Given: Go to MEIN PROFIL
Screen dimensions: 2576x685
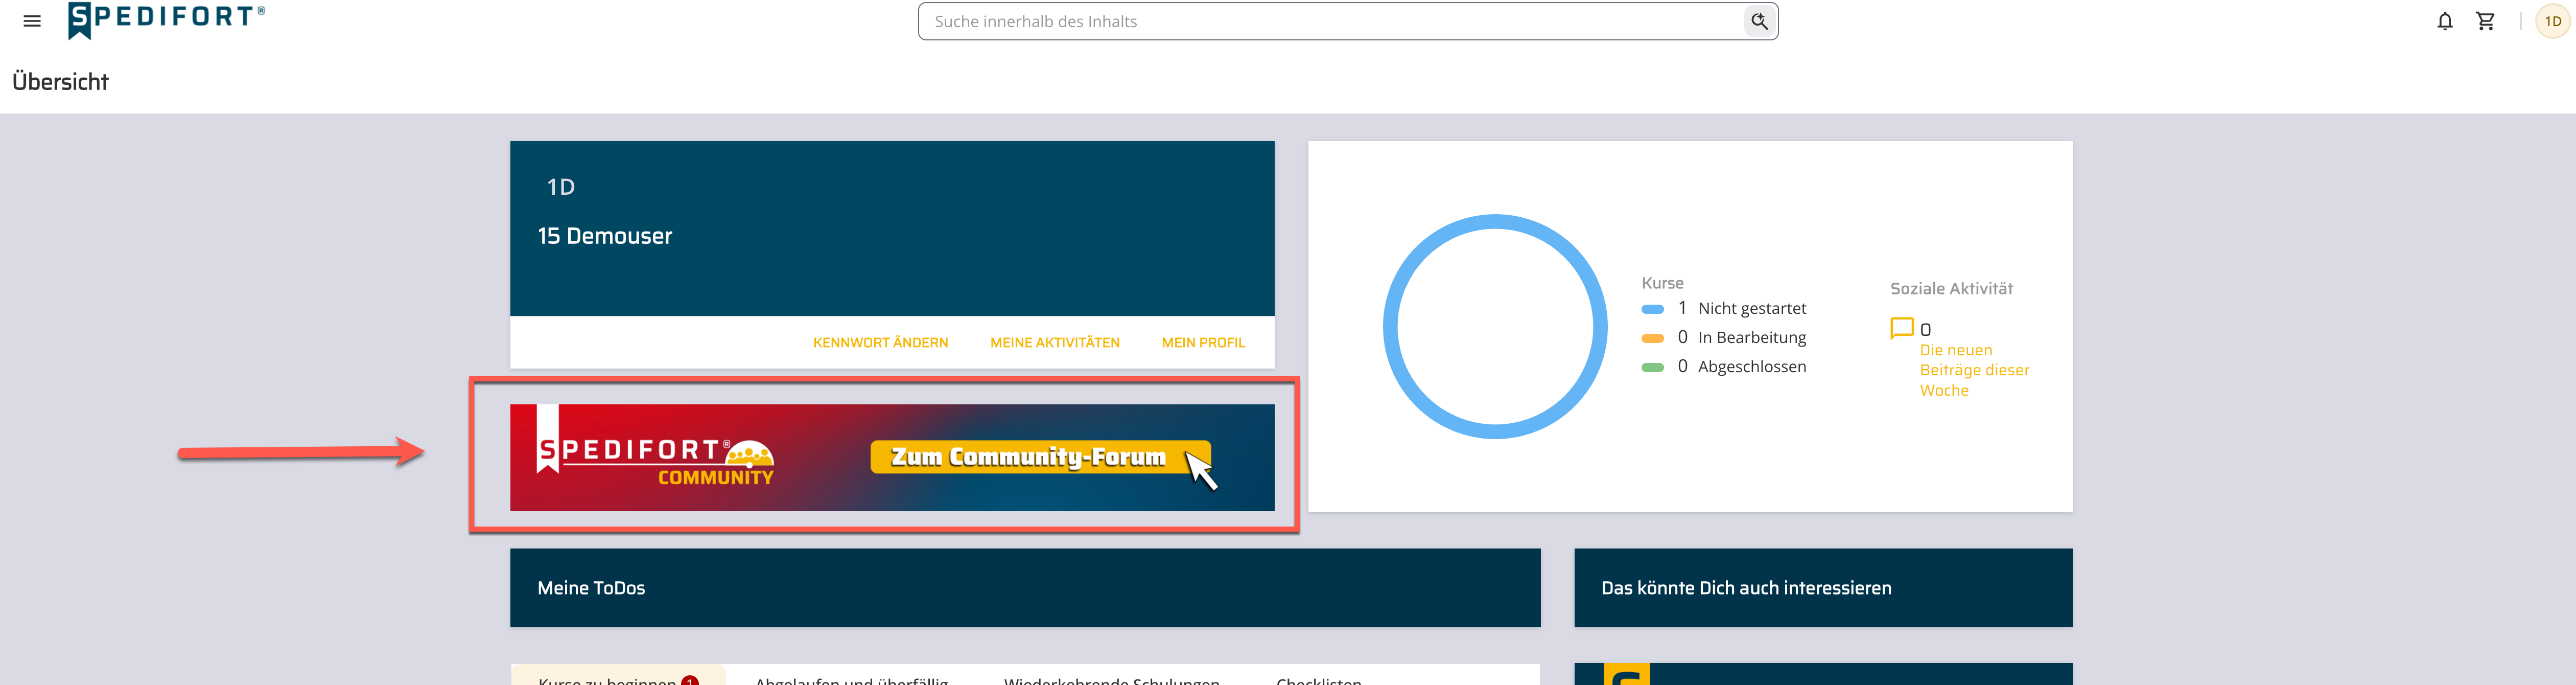Looking at the screenshot, I should pyautogui.click(x=1203, y=342).
